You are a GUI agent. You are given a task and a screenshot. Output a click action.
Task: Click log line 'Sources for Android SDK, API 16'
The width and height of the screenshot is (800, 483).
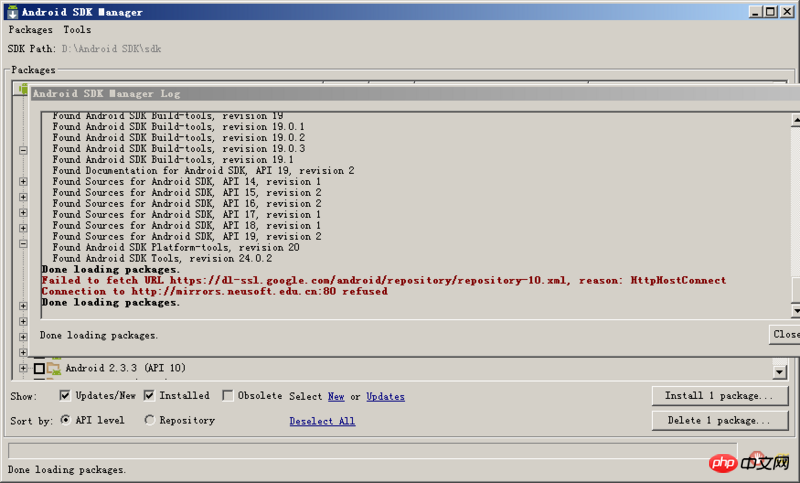point(186,204)
